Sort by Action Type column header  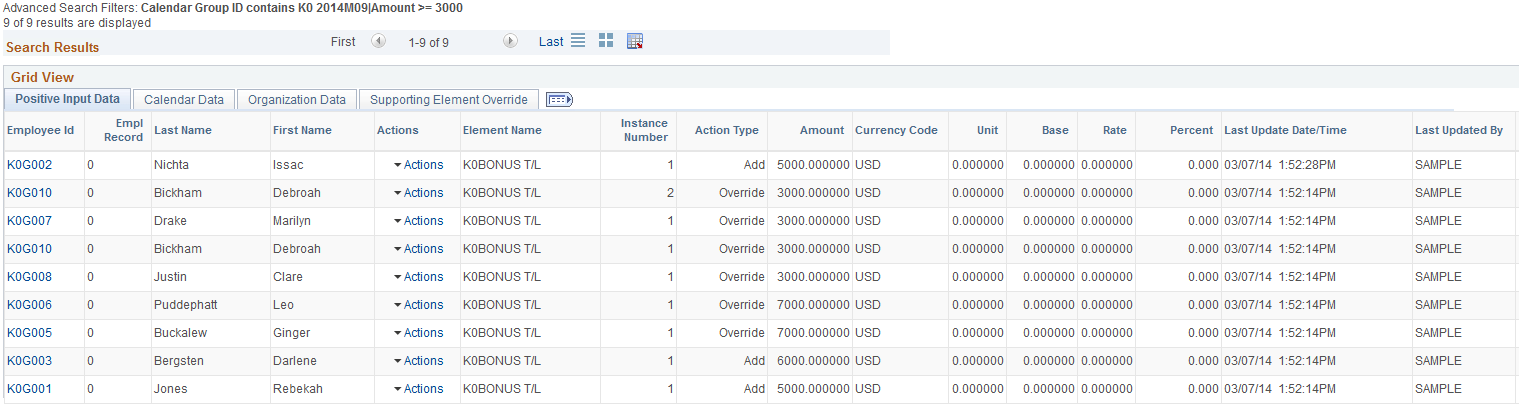(x=727, y=130)
